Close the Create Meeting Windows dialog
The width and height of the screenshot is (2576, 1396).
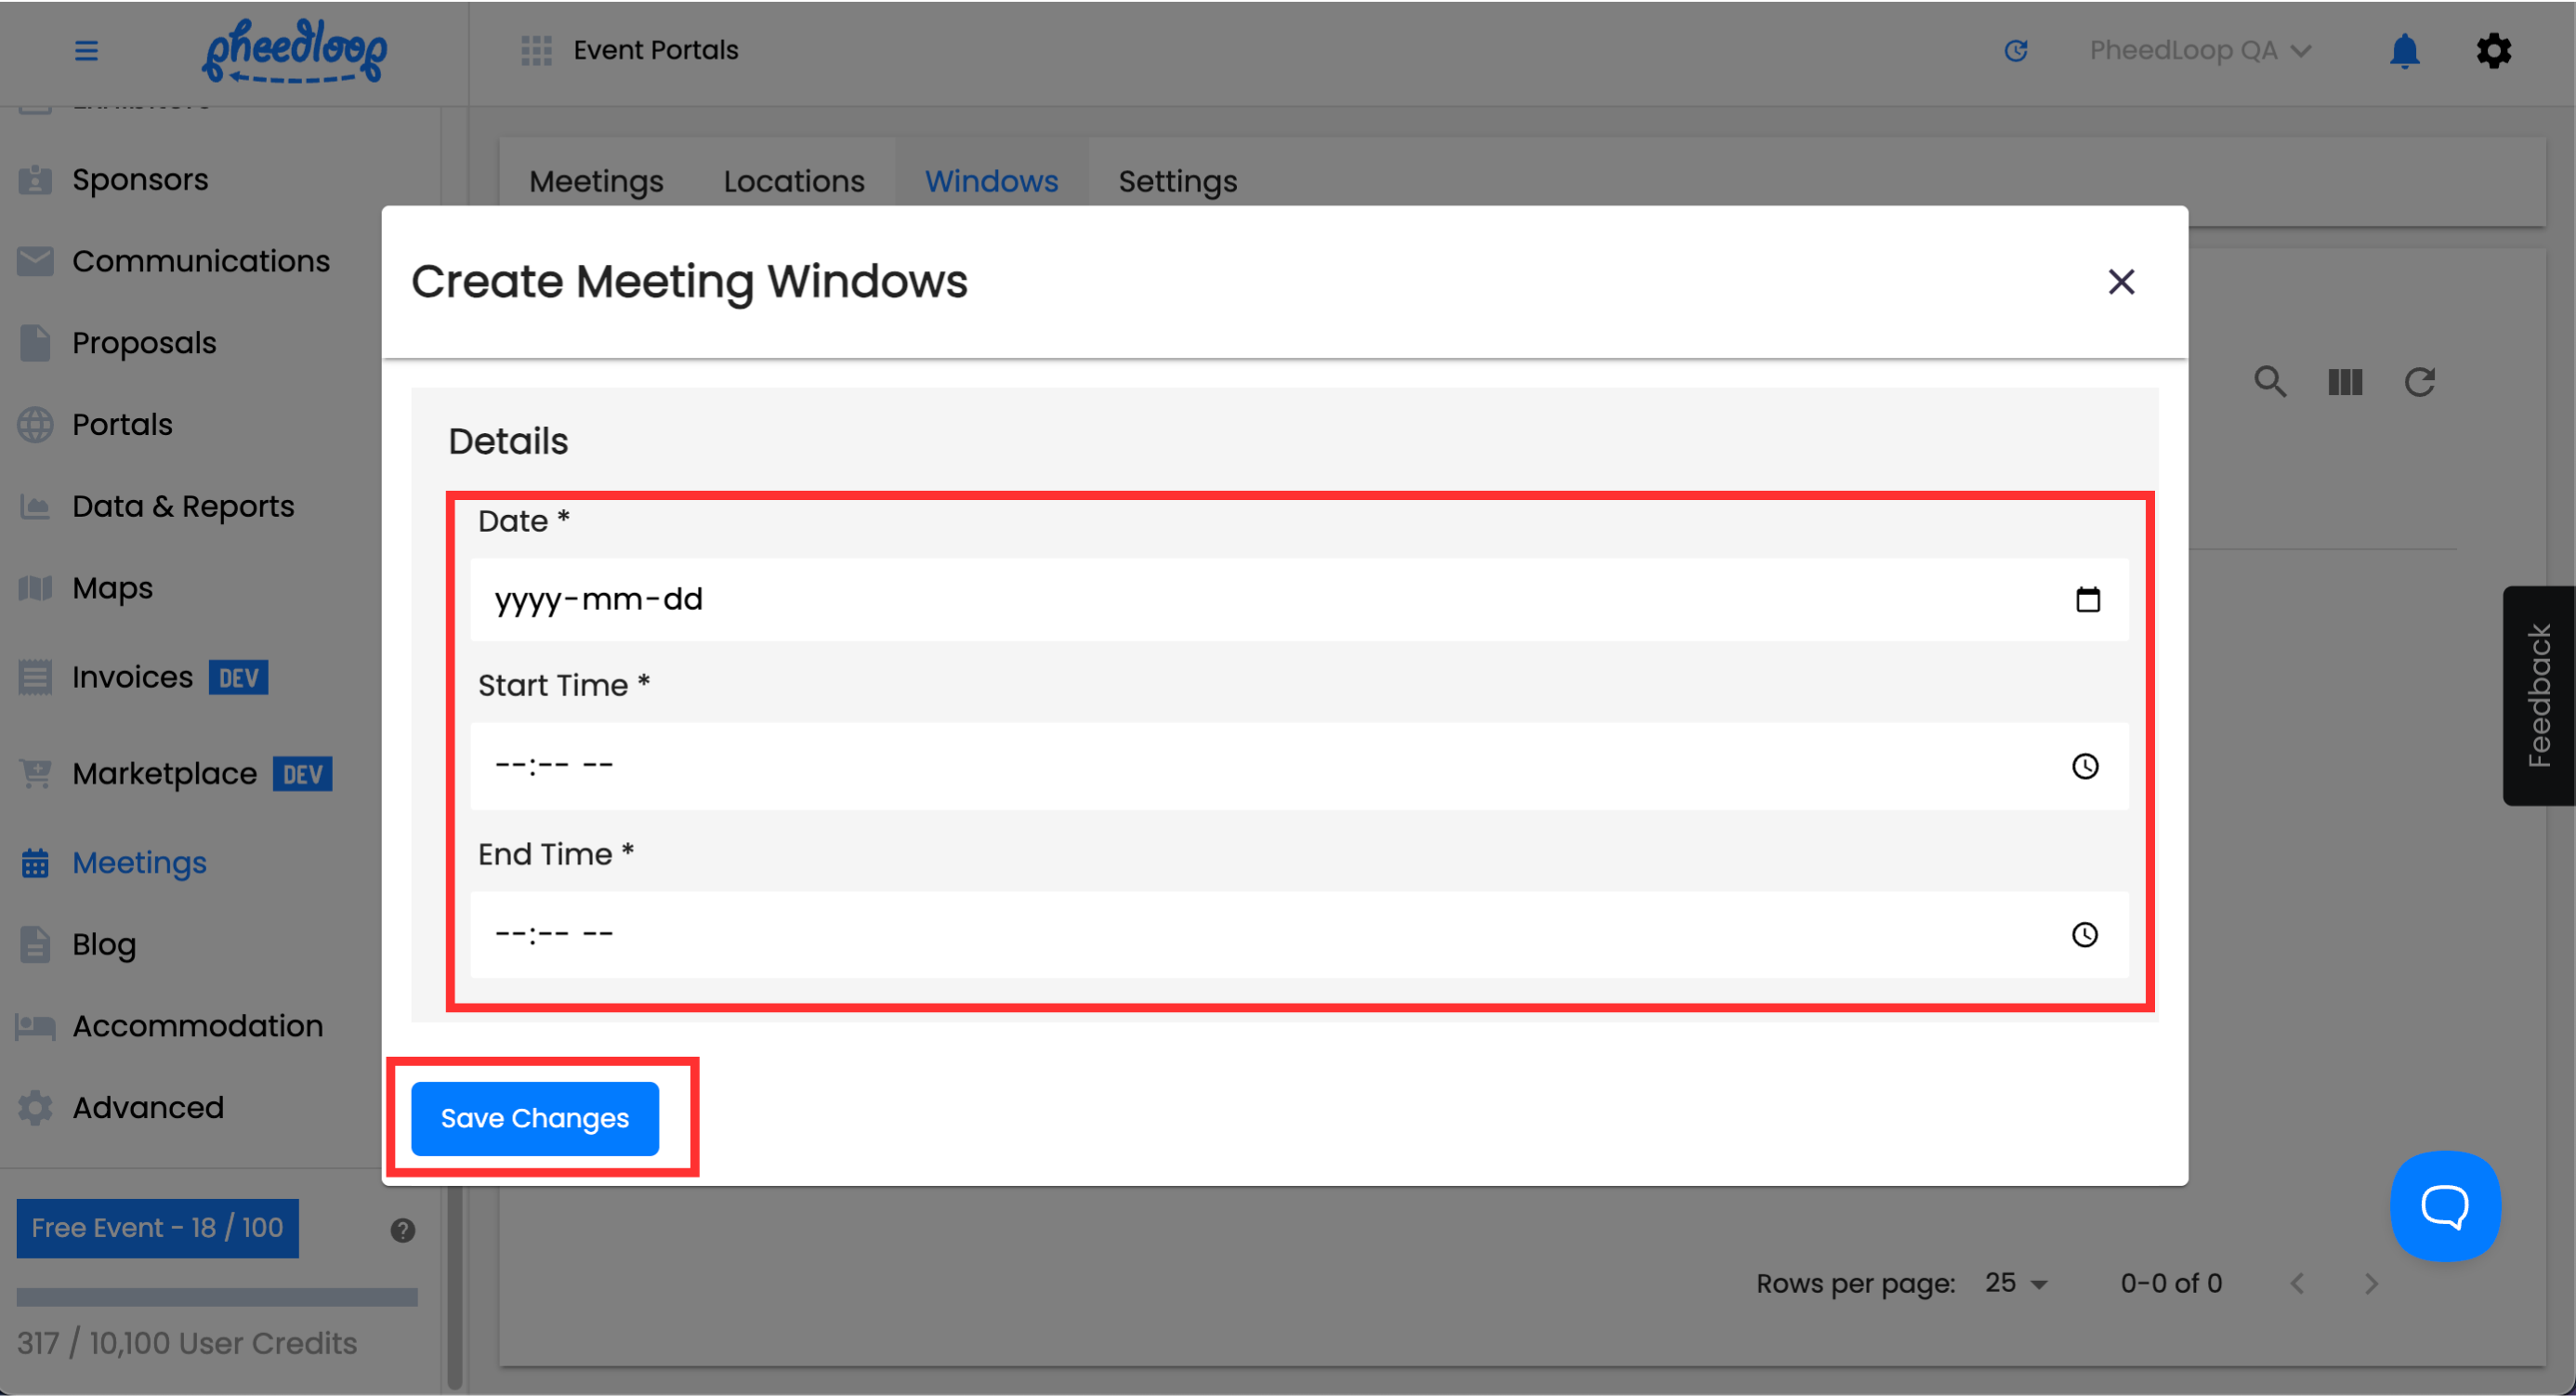pyautogui.click(x=2120, y=282)
